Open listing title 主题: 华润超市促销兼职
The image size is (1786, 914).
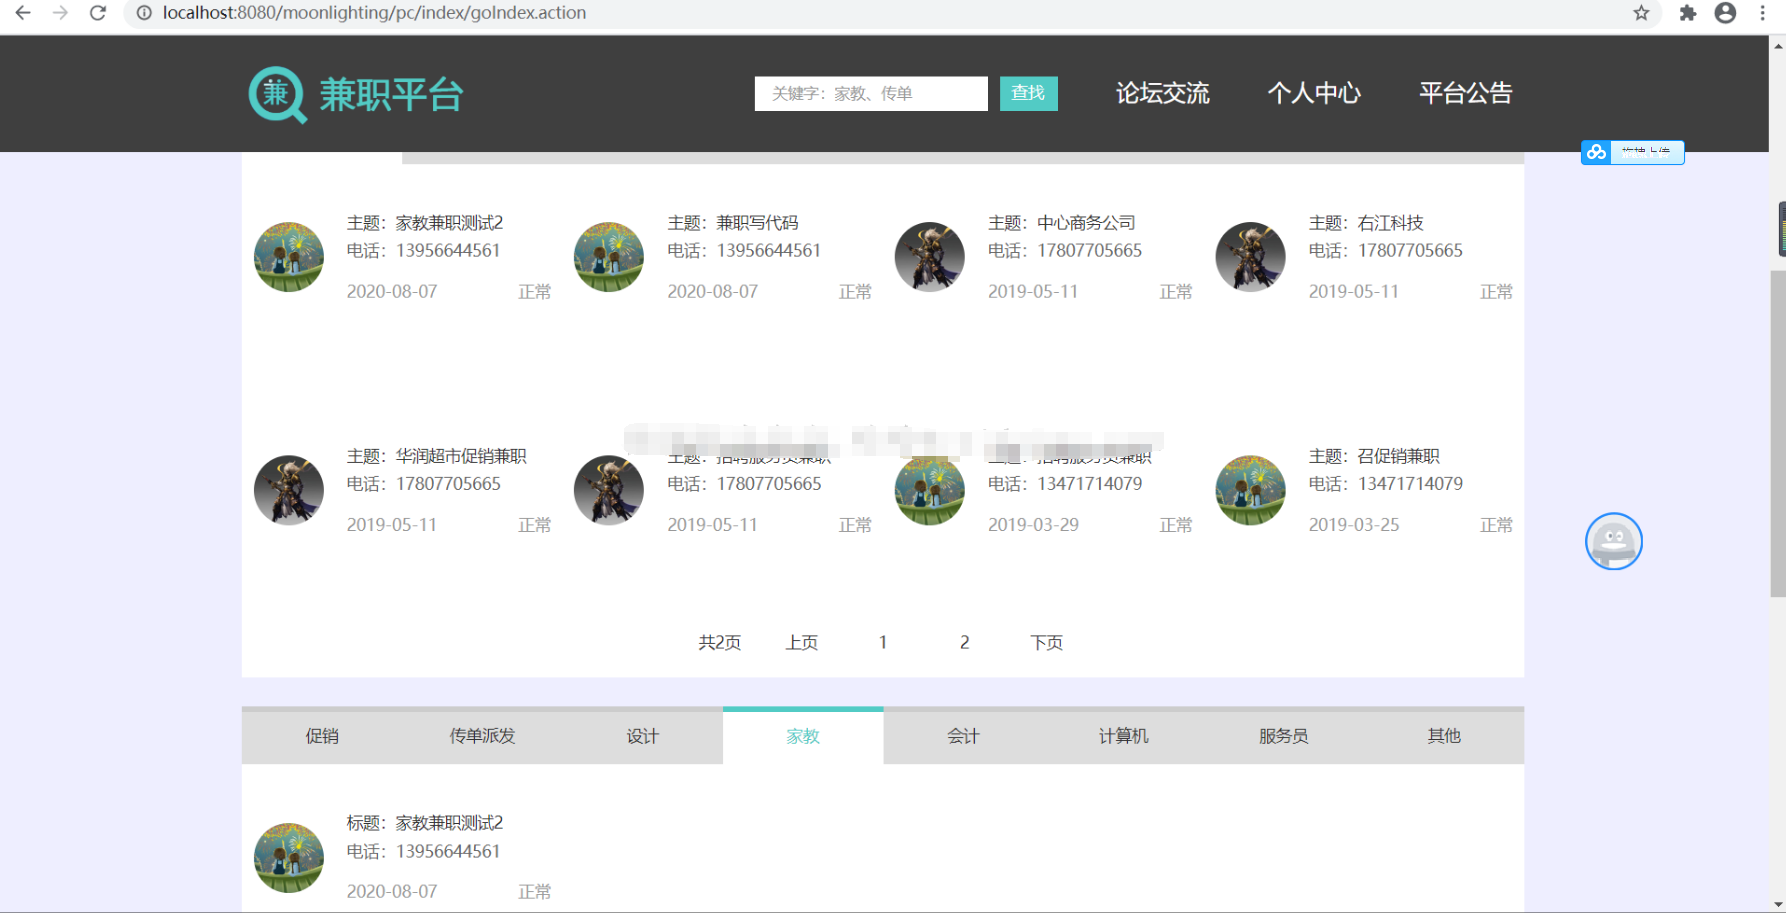pos(437,456)
